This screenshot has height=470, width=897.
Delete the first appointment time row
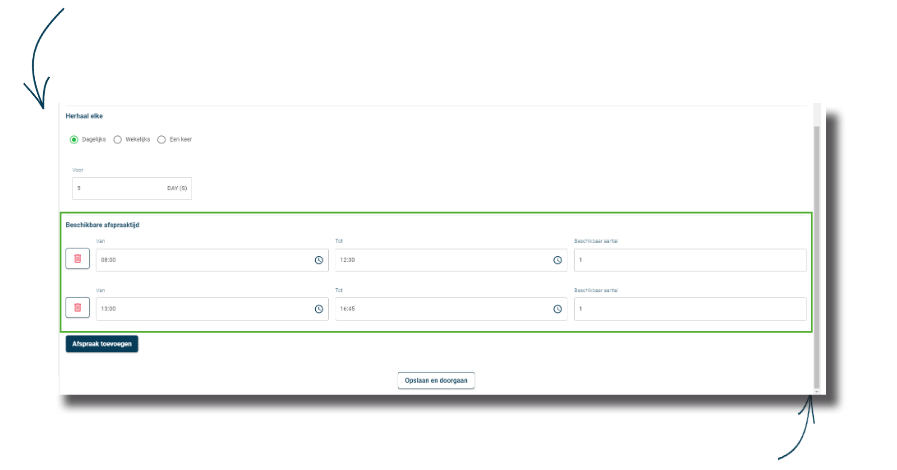(77, 259)
